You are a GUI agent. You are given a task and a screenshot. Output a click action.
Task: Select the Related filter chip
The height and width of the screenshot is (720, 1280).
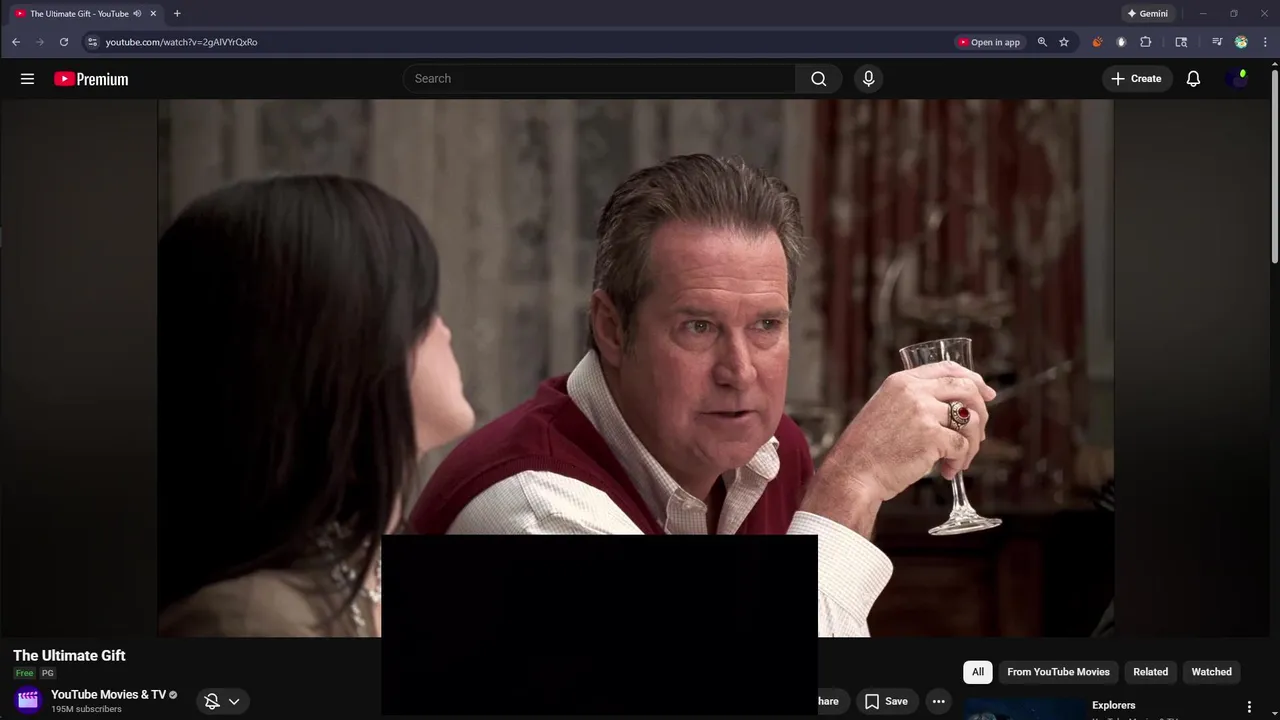[1150, 672]
